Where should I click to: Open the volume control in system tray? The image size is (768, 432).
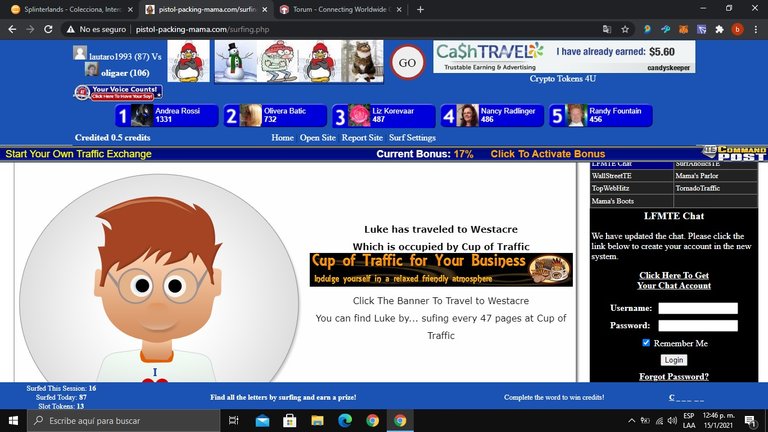(x=672, y=420)
